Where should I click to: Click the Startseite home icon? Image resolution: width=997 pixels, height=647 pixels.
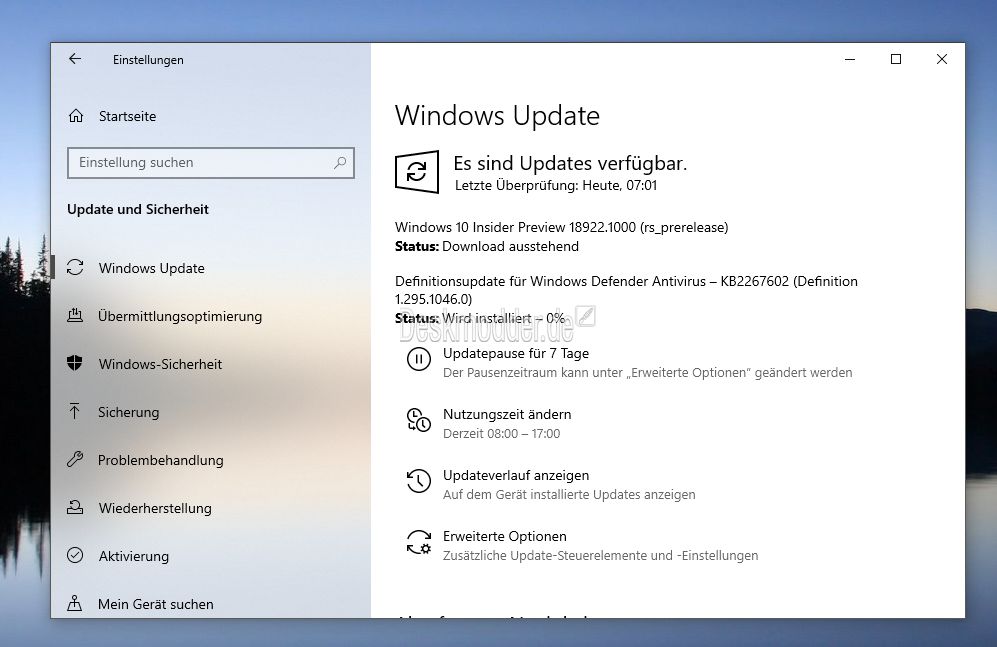click(76, 116)
